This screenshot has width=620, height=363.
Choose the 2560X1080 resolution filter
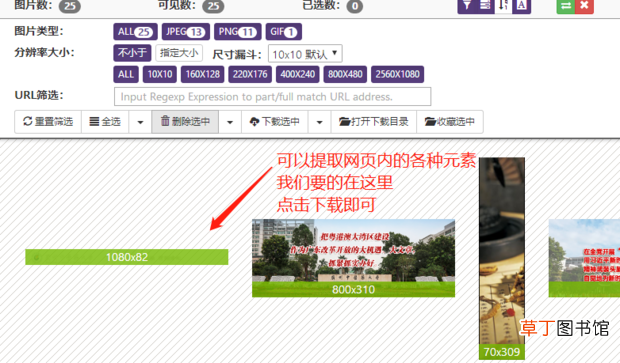pos(397,74)
